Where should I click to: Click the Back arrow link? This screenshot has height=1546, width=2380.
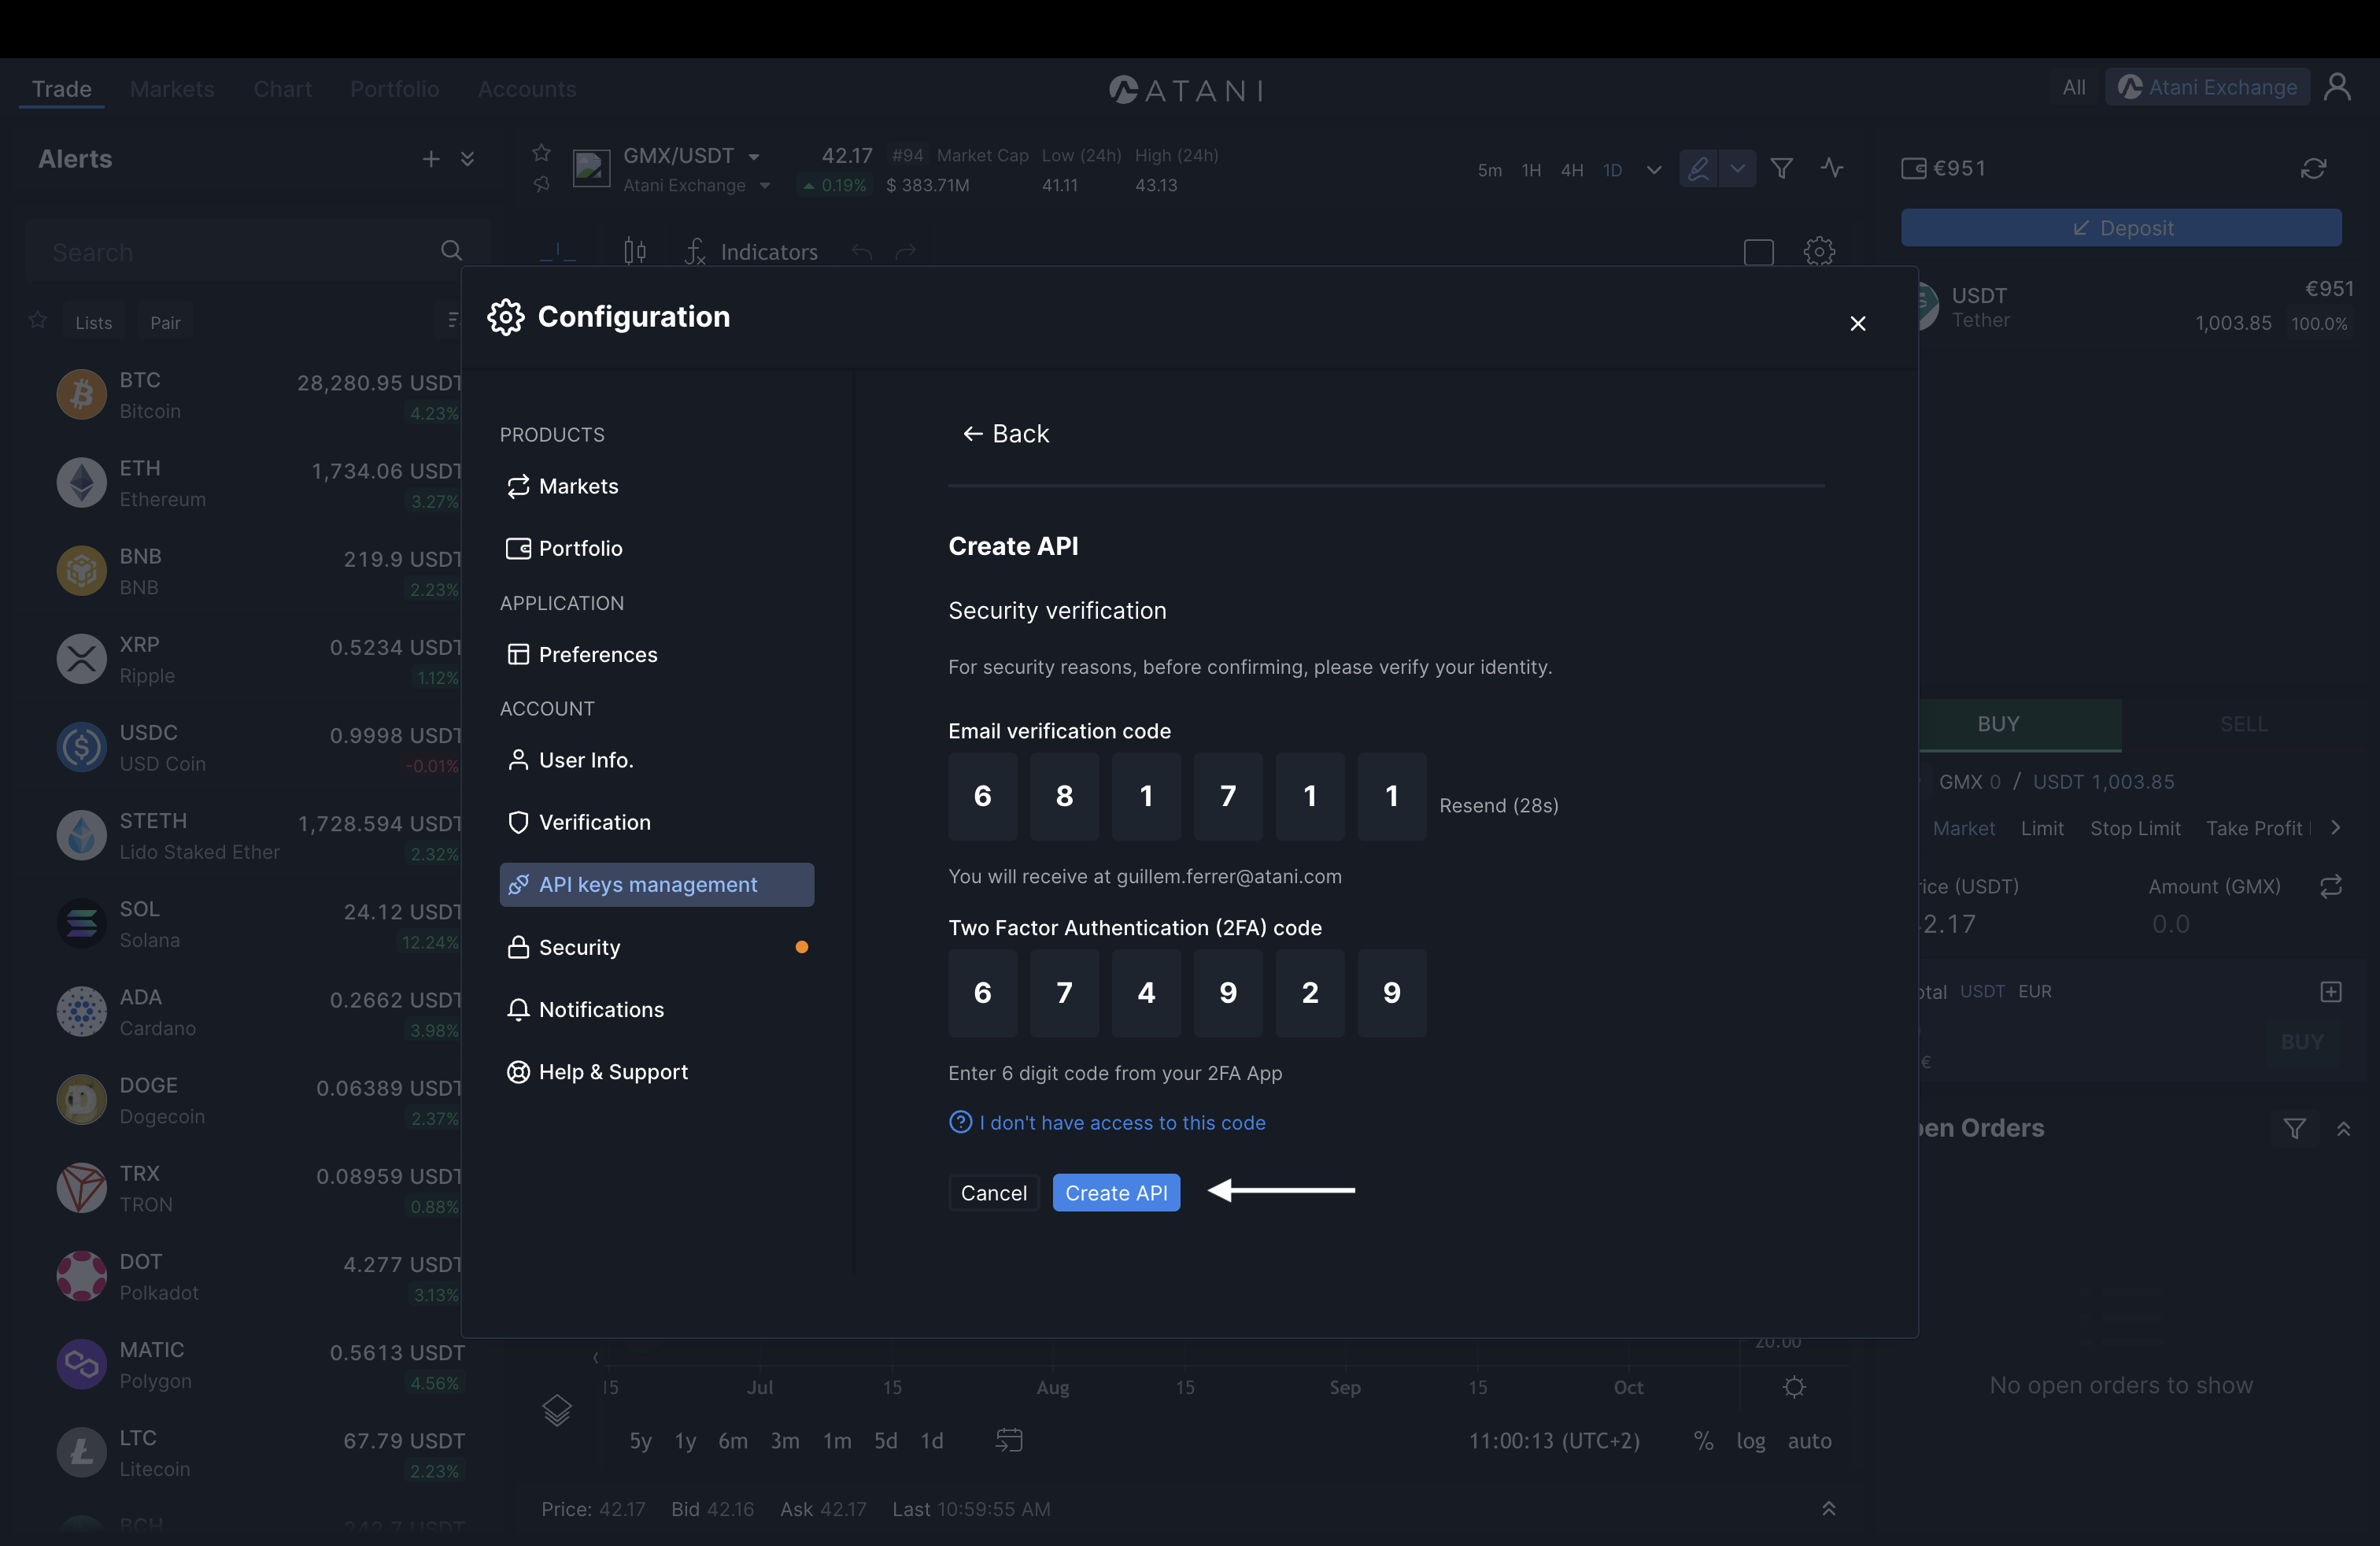pos(1005,433)
